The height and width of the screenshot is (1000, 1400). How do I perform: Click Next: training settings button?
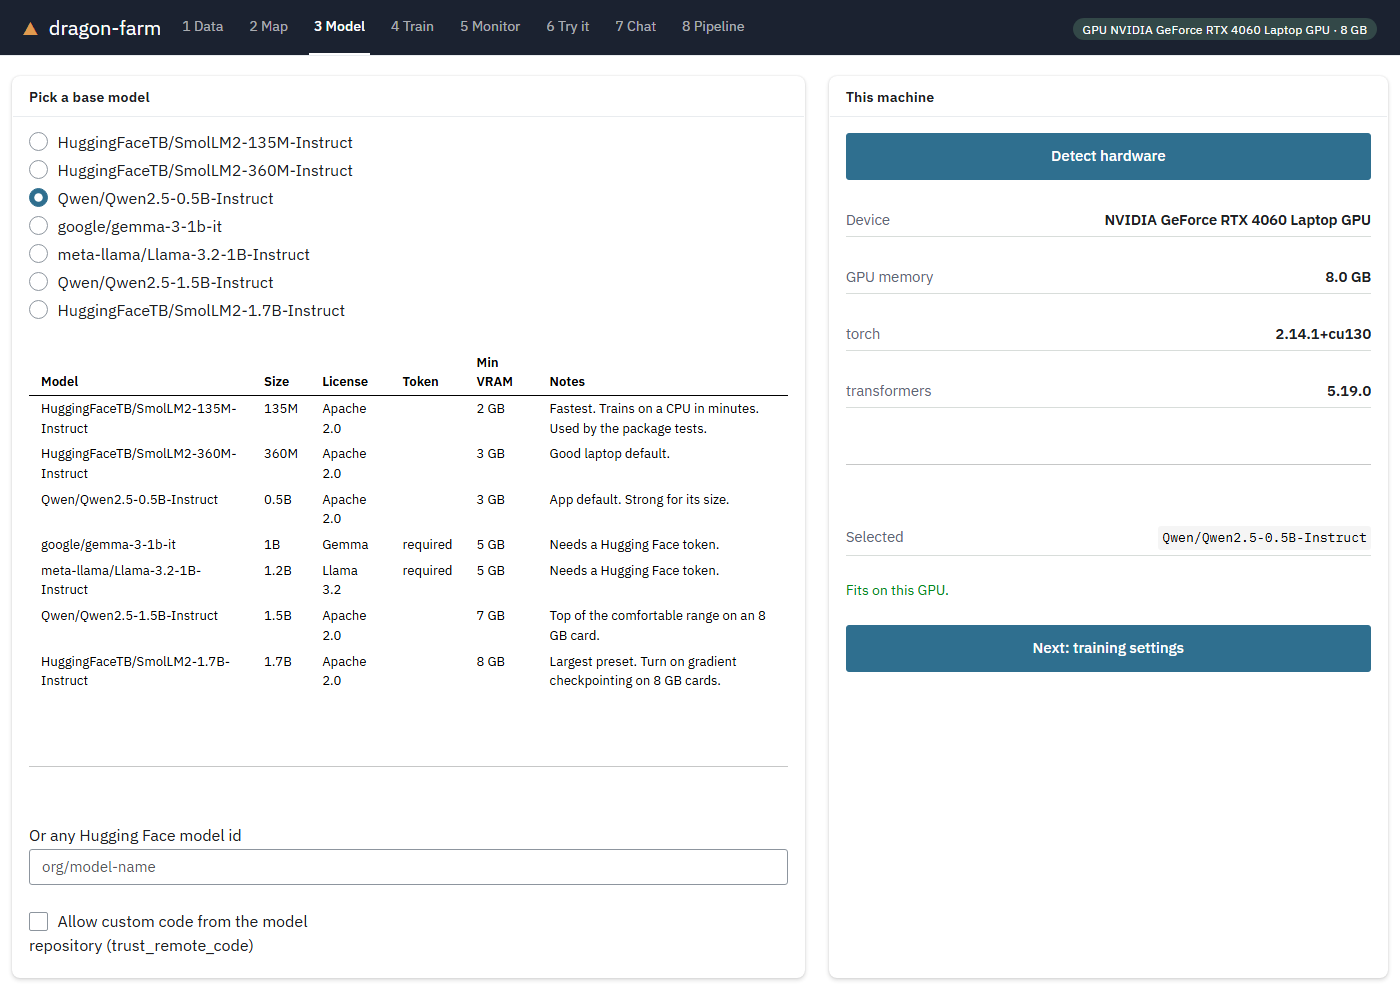click(1108, 648)
